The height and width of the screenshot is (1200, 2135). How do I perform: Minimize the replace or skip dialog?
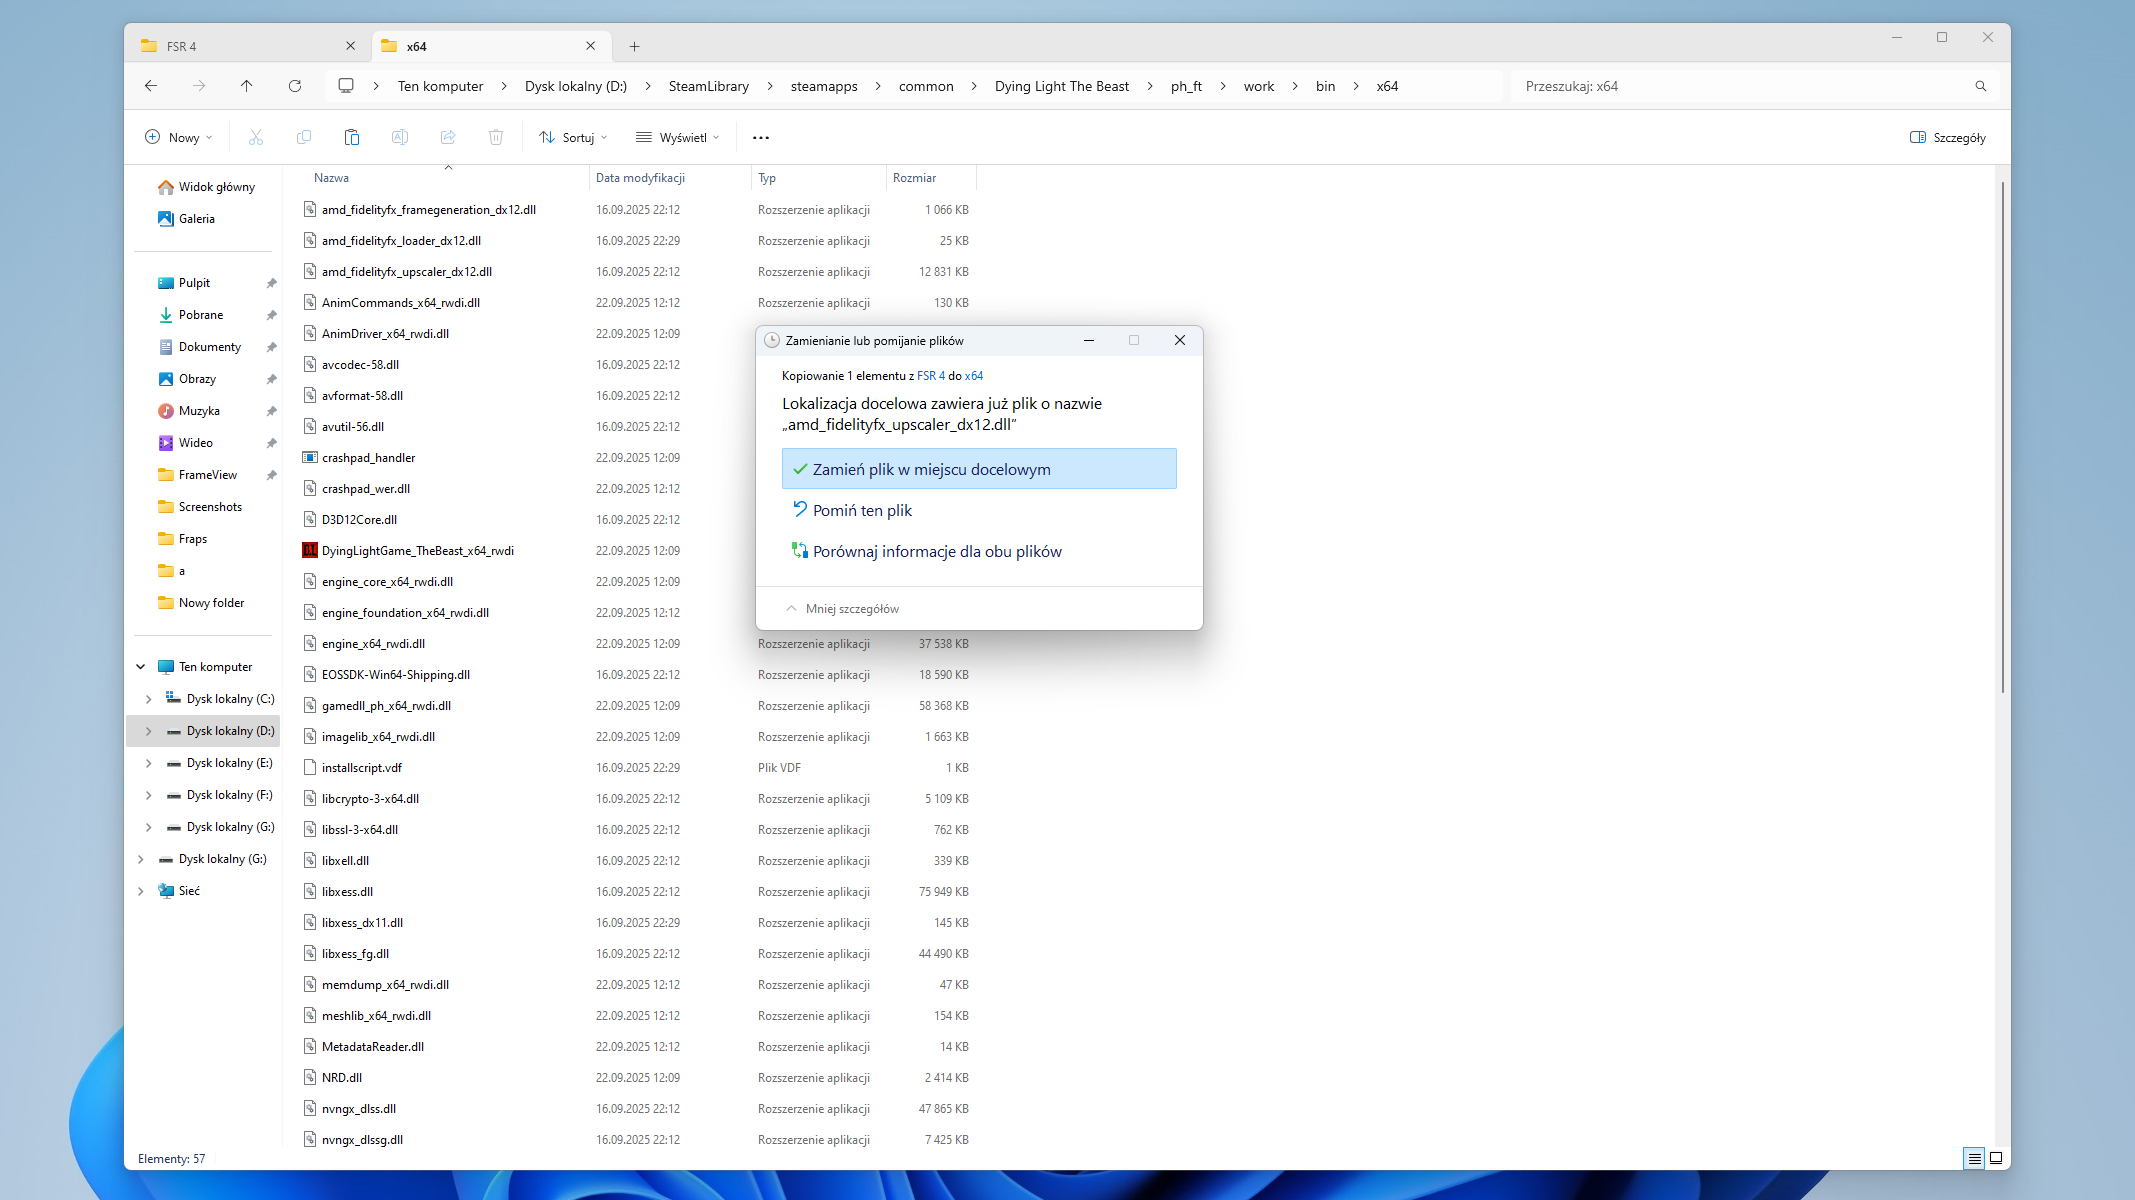(x=1089, y=340)
